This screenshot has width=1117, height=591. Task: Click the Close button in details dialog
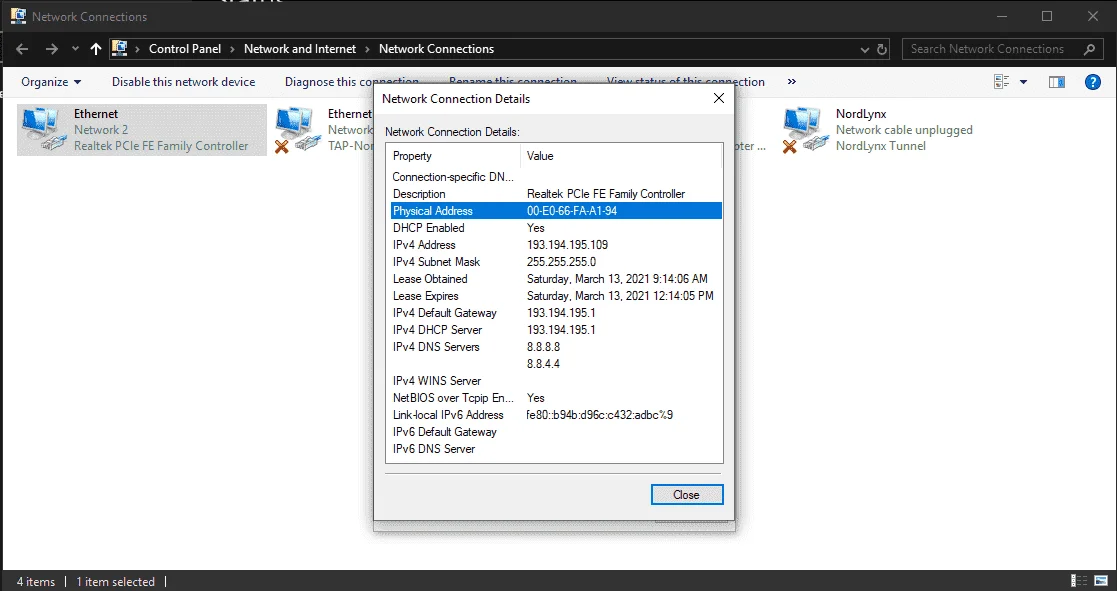(687, 495)
